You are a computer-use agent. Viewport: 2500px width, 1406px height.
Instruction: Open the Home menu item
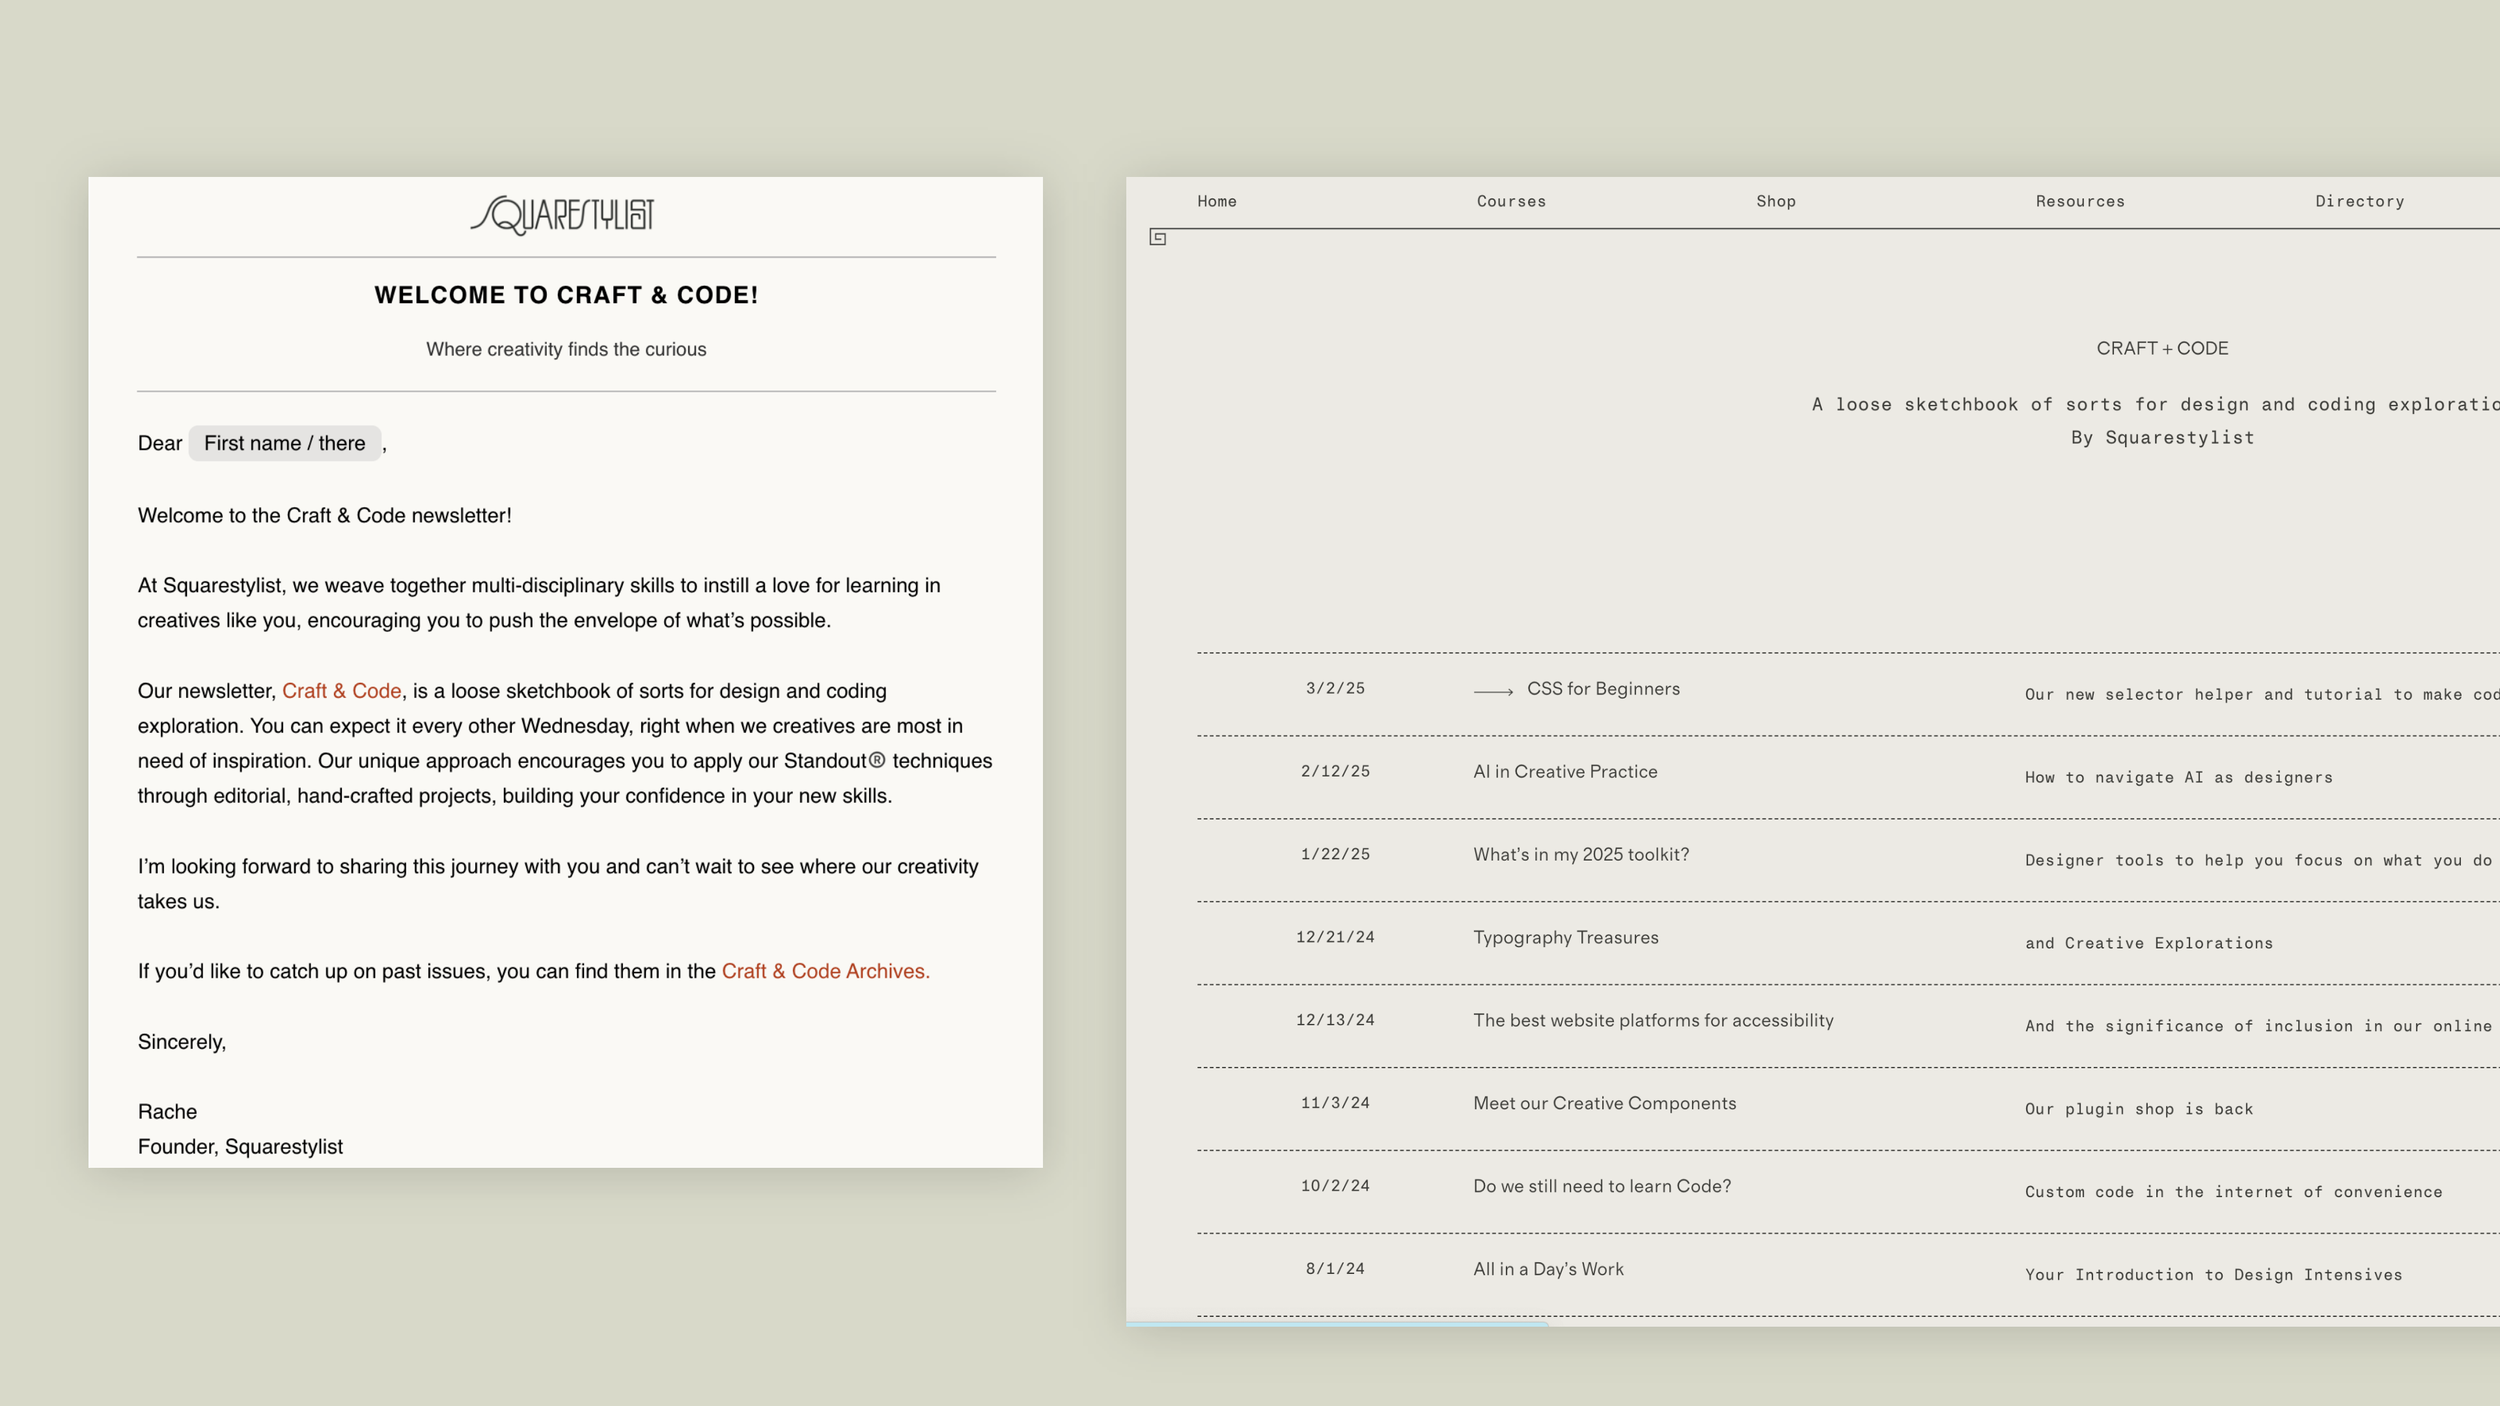pyautogui.click(x=1216, y=201)
